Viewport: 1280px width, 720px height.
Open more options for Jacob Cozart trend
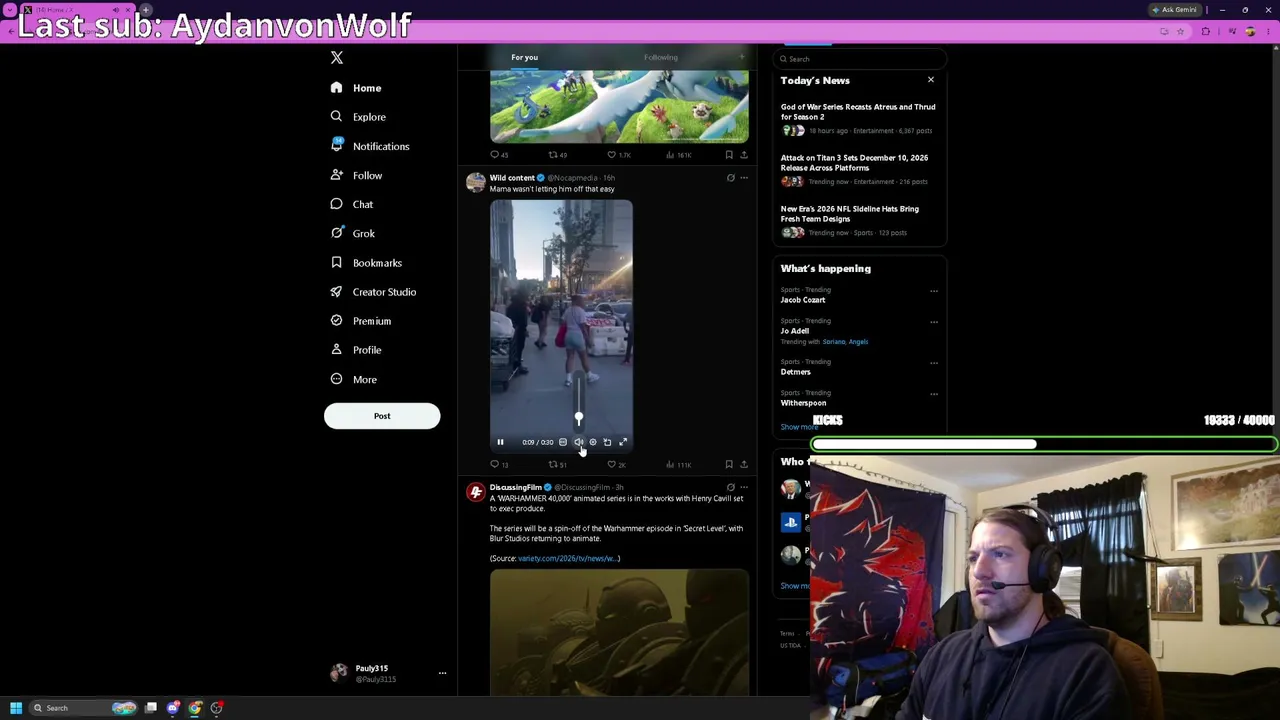tap(934, 291)
